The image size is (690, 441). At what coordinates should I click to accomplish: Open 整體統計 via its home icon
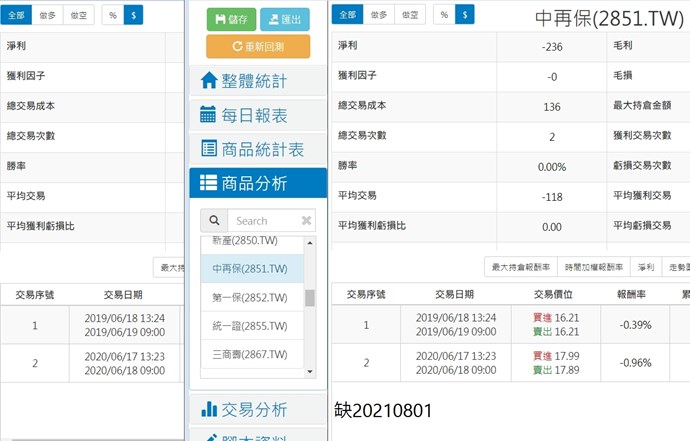coord(209,81)
